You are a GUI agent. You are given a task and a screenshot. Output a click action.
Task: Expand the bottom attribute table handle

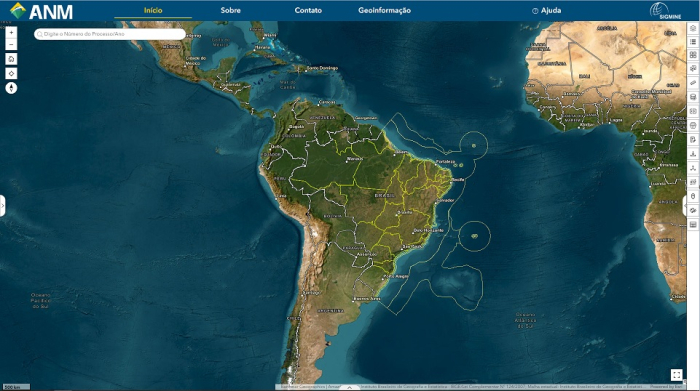350,387
